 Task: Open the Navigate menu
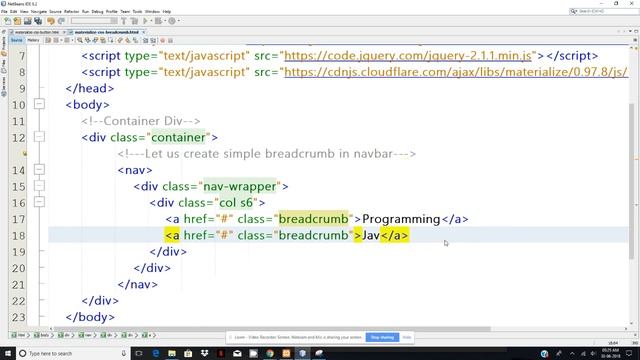click(39, 11)
